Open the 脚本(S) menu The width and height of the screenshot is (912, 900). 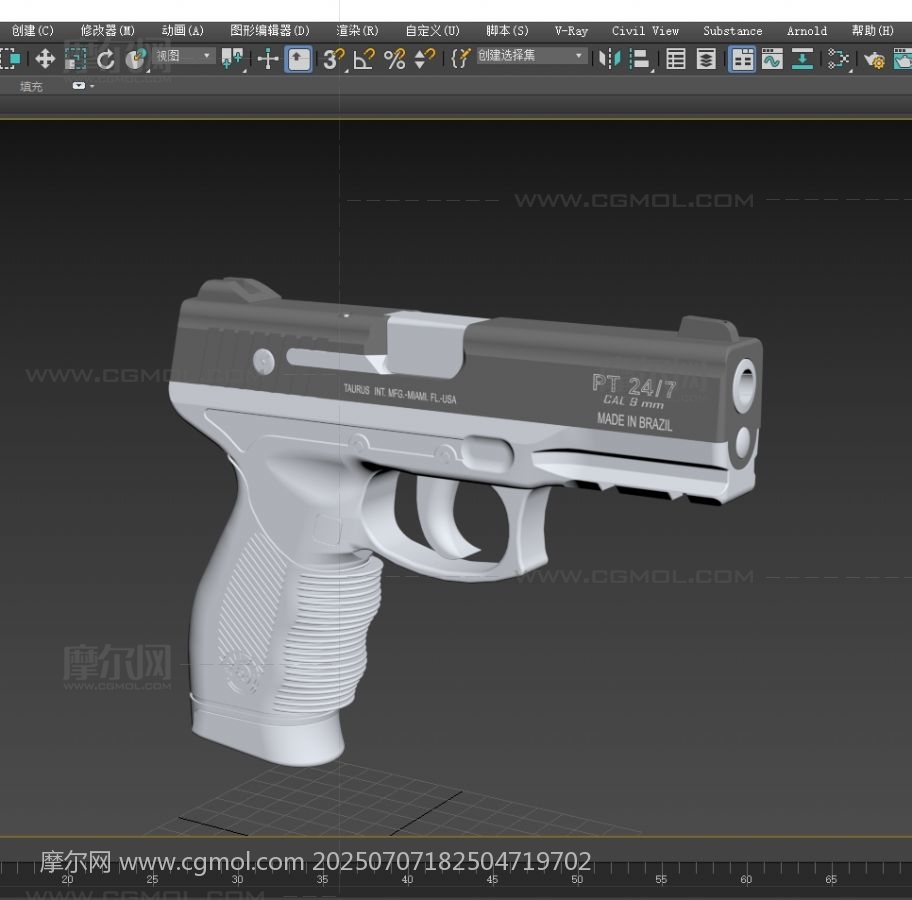pyautogui.click(x=507, y=31)
